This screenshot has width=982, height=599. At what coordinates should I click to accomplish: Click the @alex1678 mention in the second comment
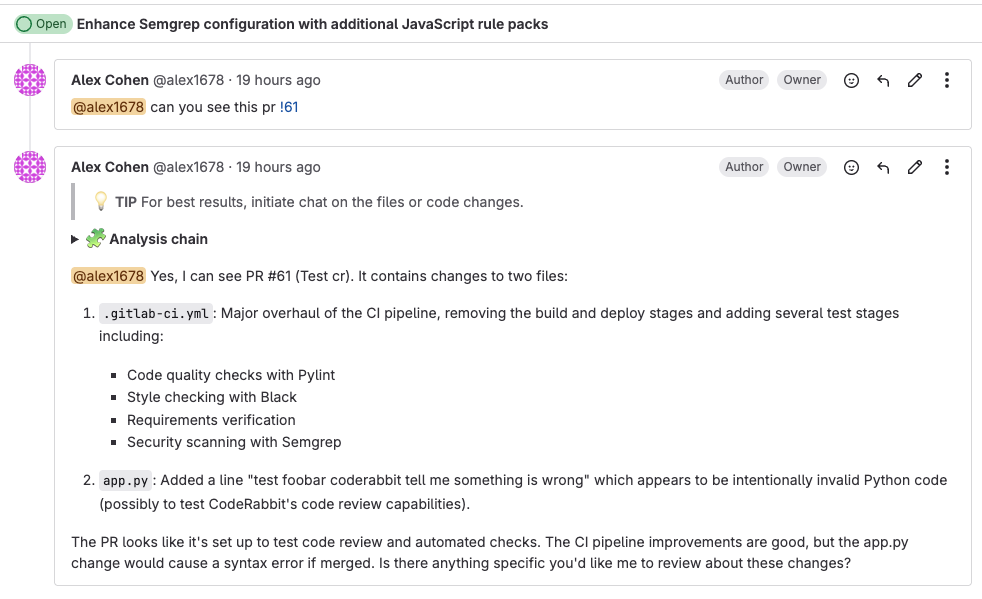click(x=108, y=275)
